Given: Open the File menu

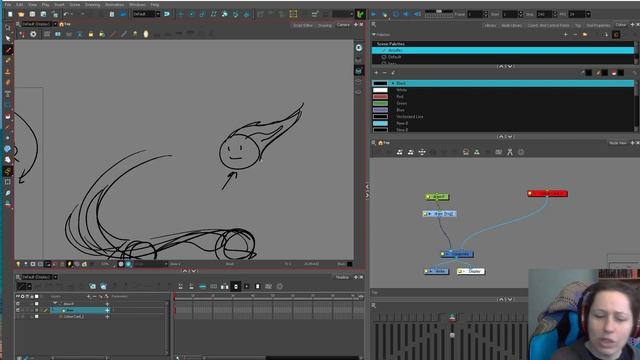Looking at the screenshot, I should tap(8, 4).
